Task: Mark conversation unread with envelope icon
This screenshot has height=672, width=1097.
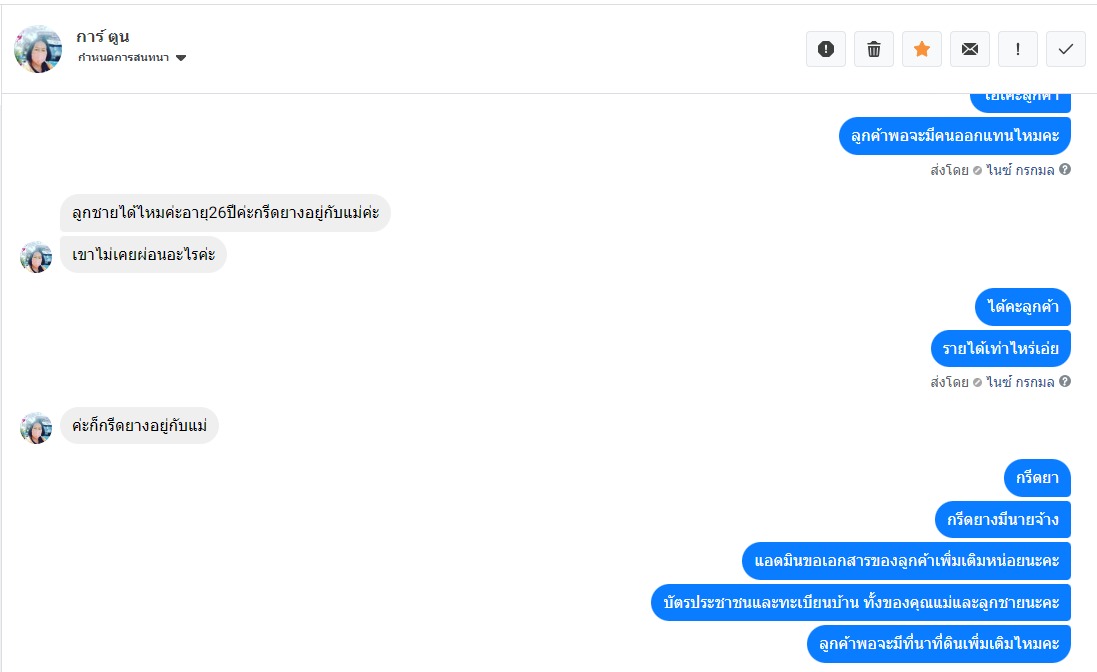Action: [970, 49]
